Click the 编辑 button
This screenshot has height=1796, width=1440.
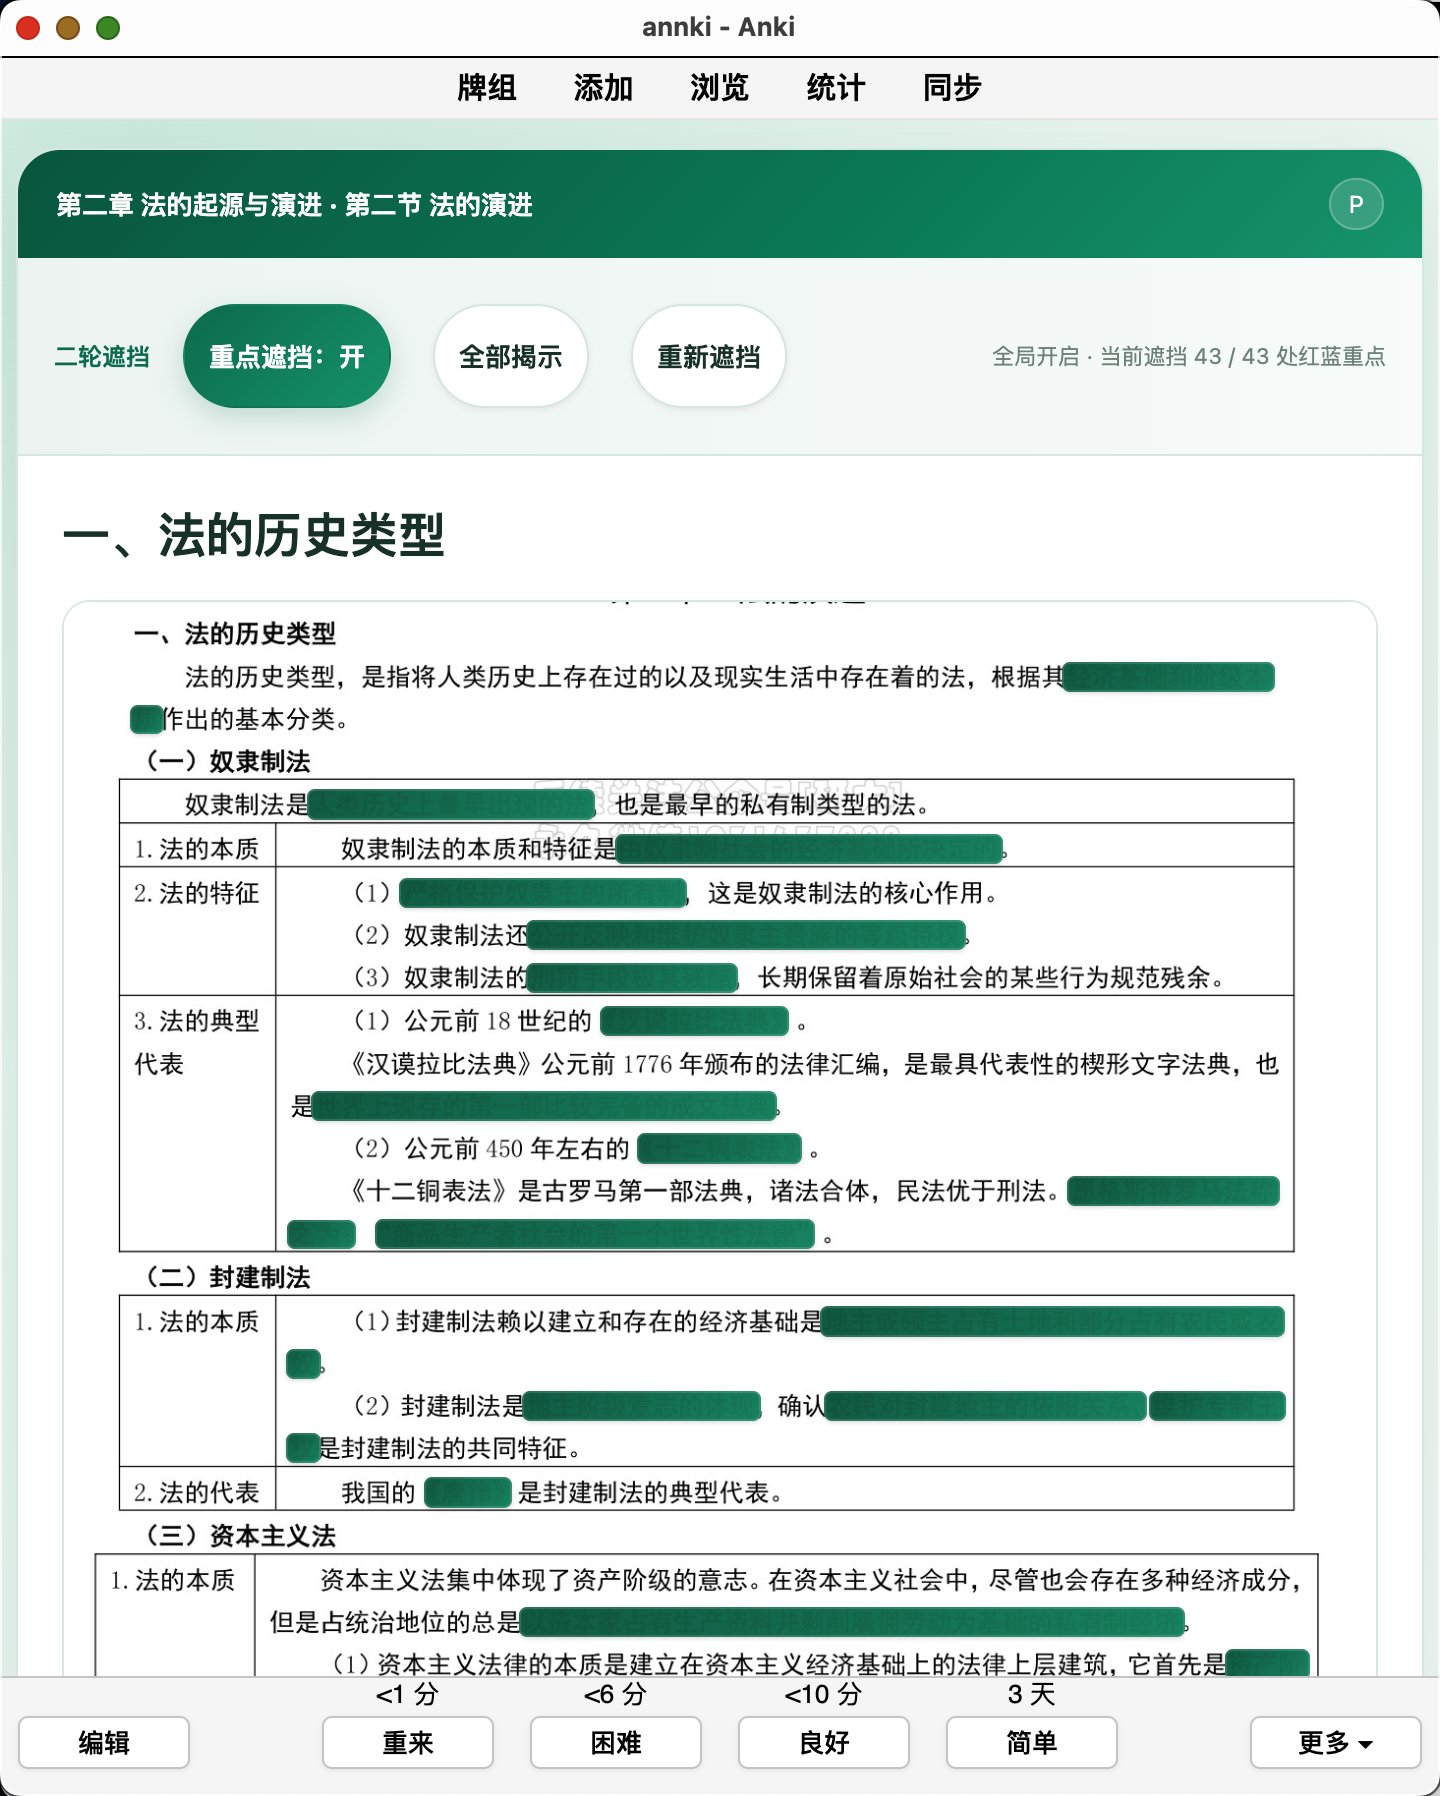click(x=104, y=1743)
